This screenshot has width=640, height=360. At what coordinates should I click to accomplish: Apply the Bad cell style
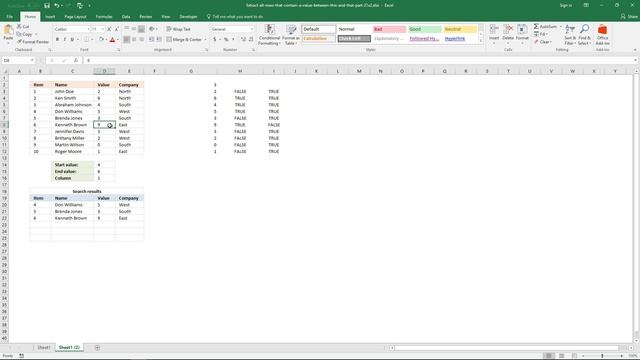(x=390, y=29)
